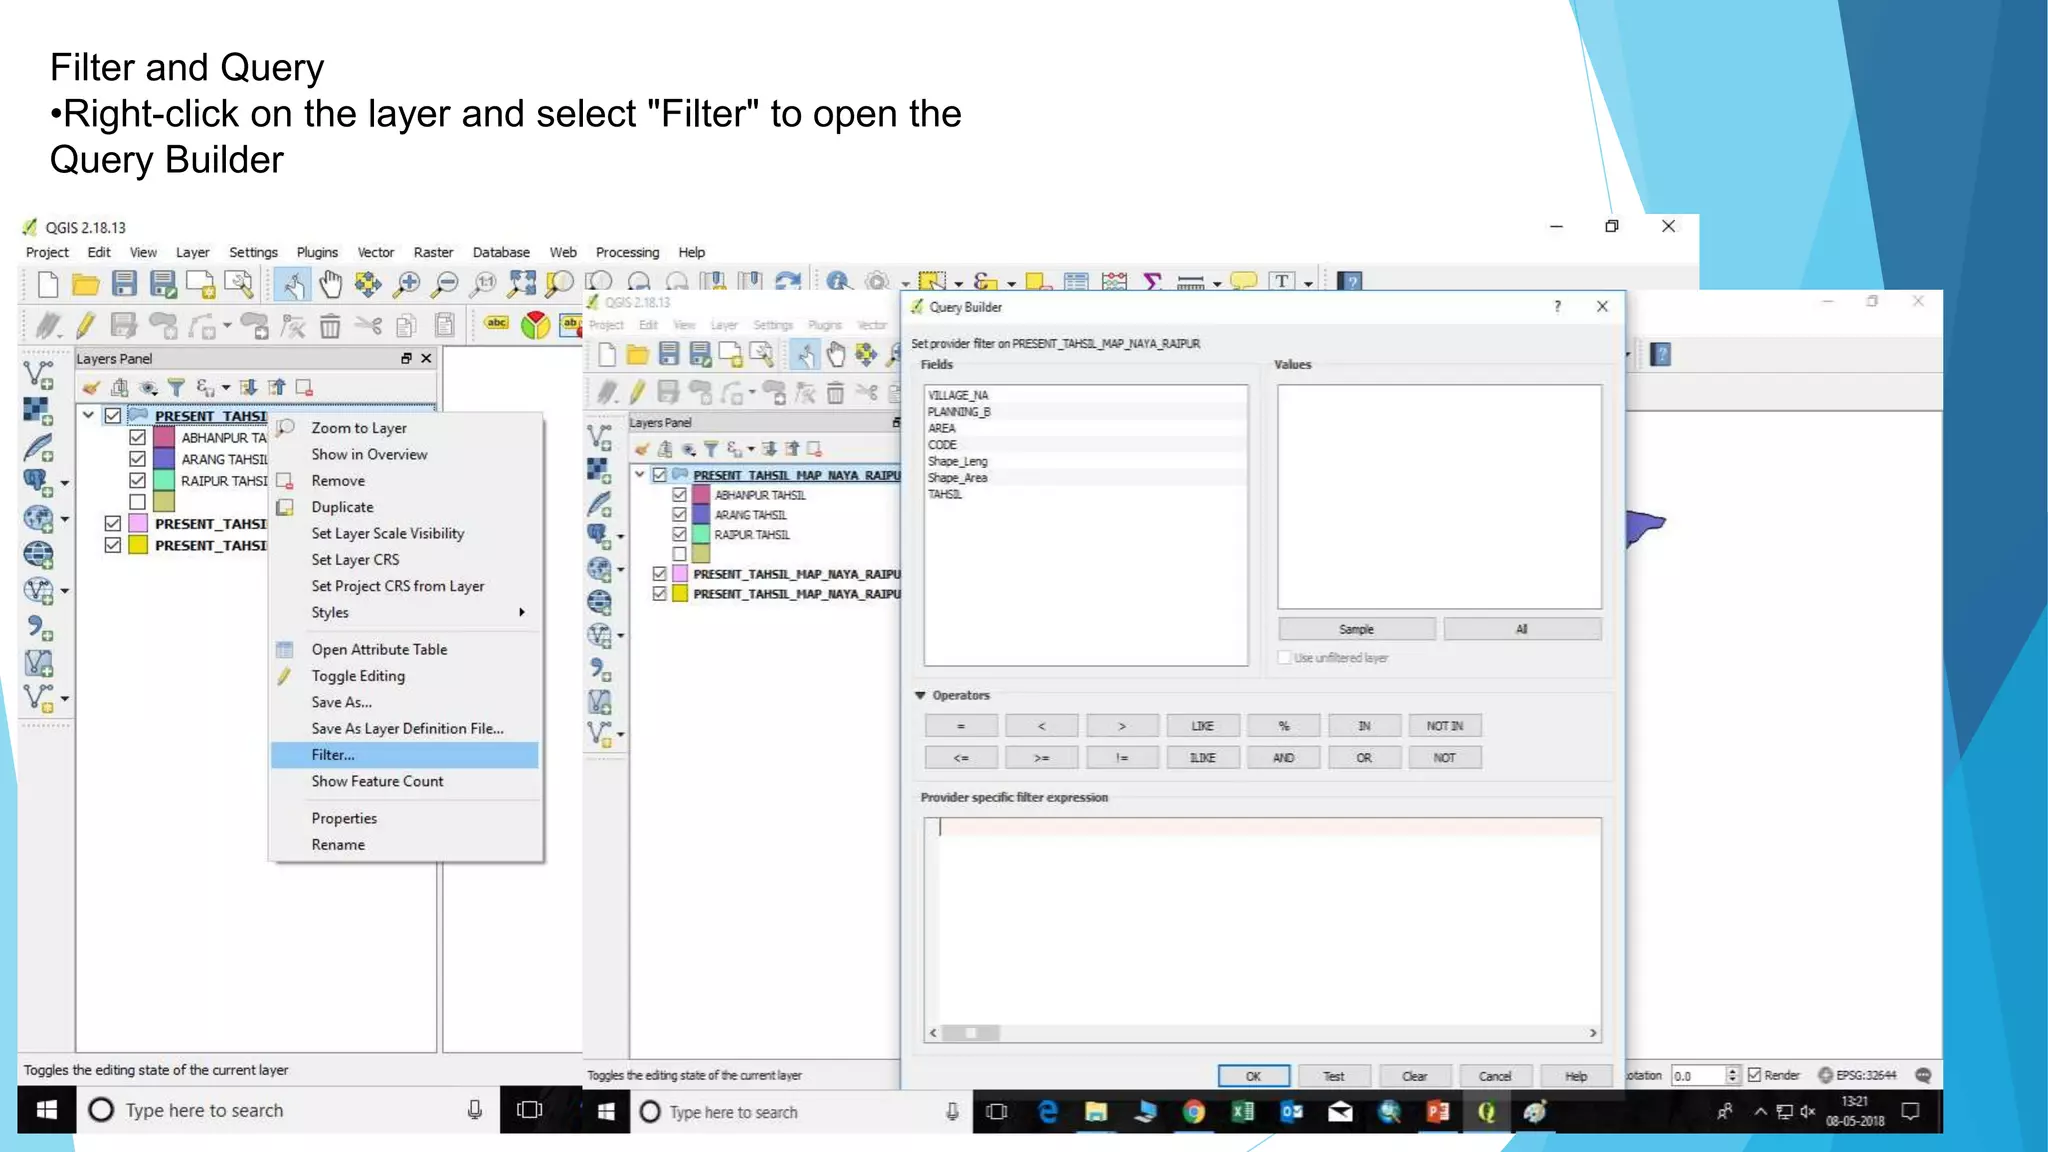Toggle visibility of ARANG TAHSIL in left panel
This screenshot has height=1152, width=2048.
[138, 459]
